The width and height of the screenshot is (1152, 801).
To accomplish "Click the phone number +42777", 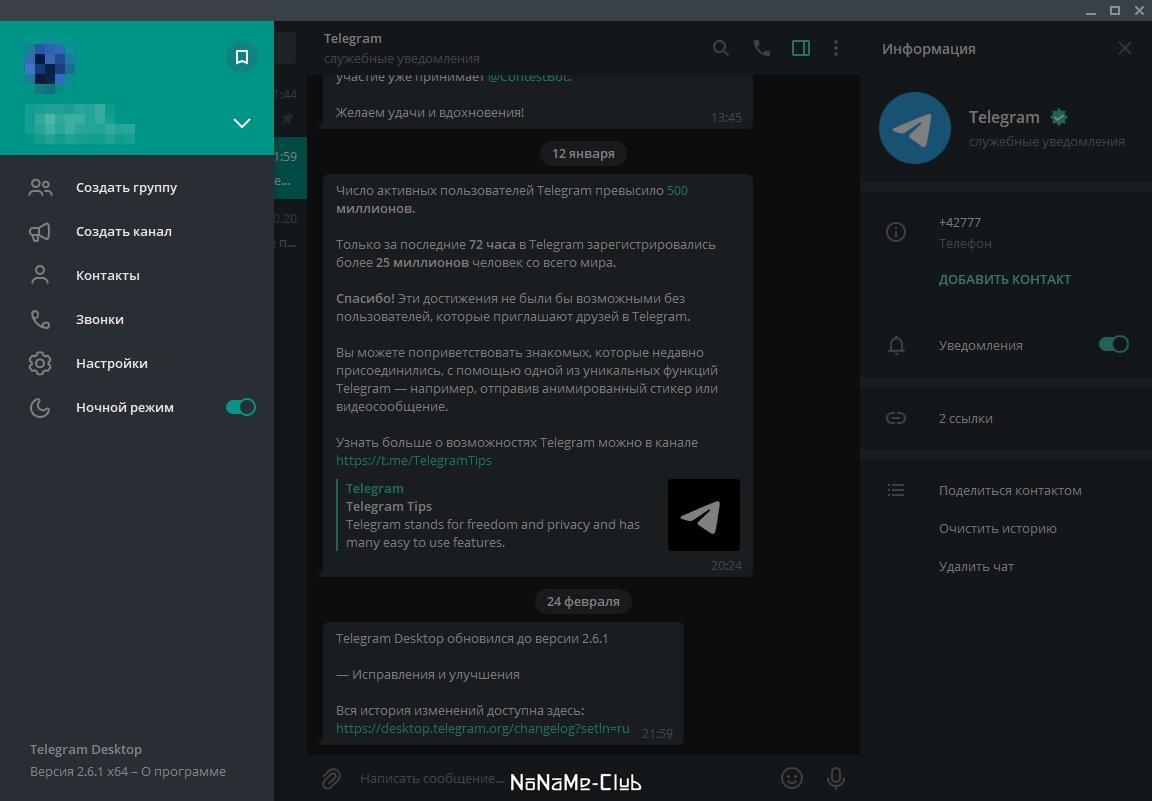I will [960, 223].
